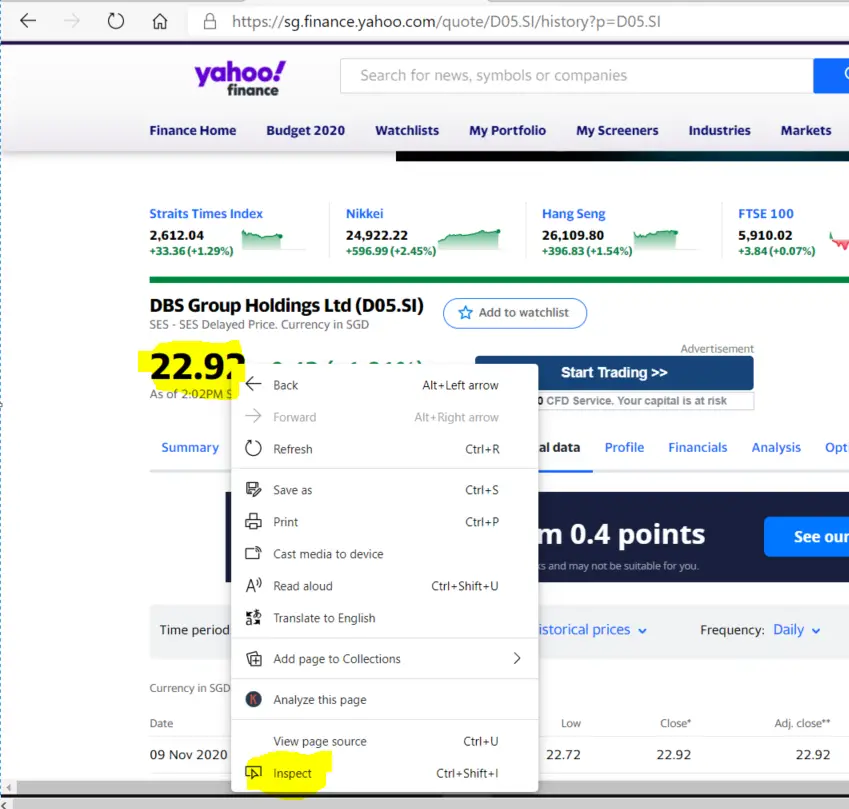
Task: Click the Collections icon in context menu
Action: click(x=253, y=658)
